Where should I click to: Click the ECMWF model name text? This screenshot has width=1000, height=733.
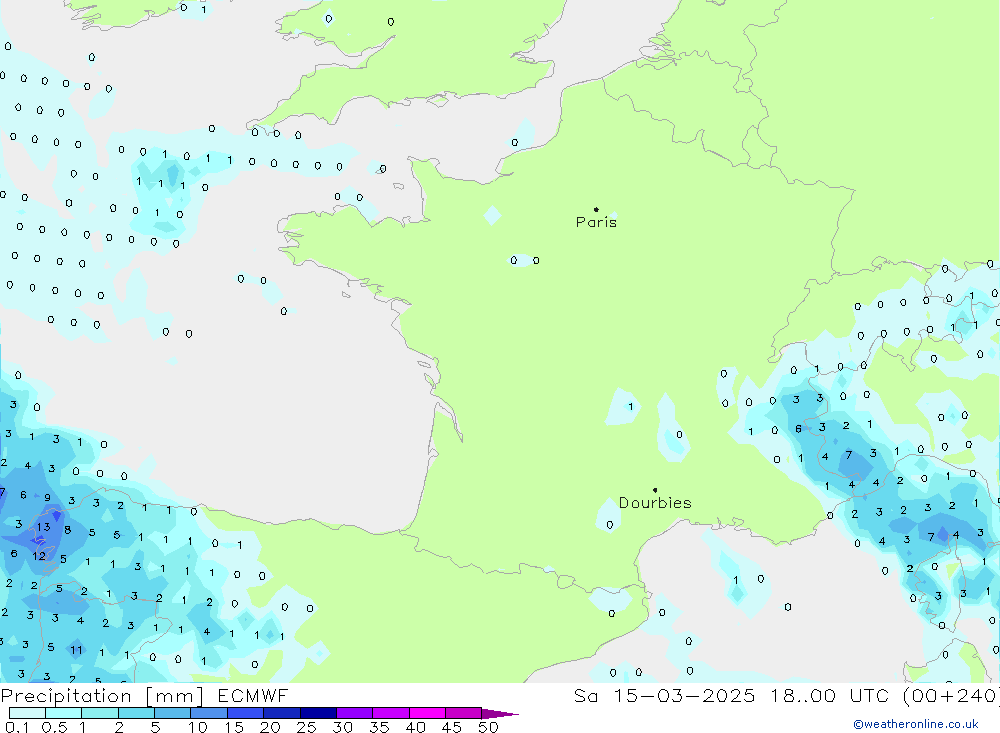pyautogui.click(x=253, y=696)
